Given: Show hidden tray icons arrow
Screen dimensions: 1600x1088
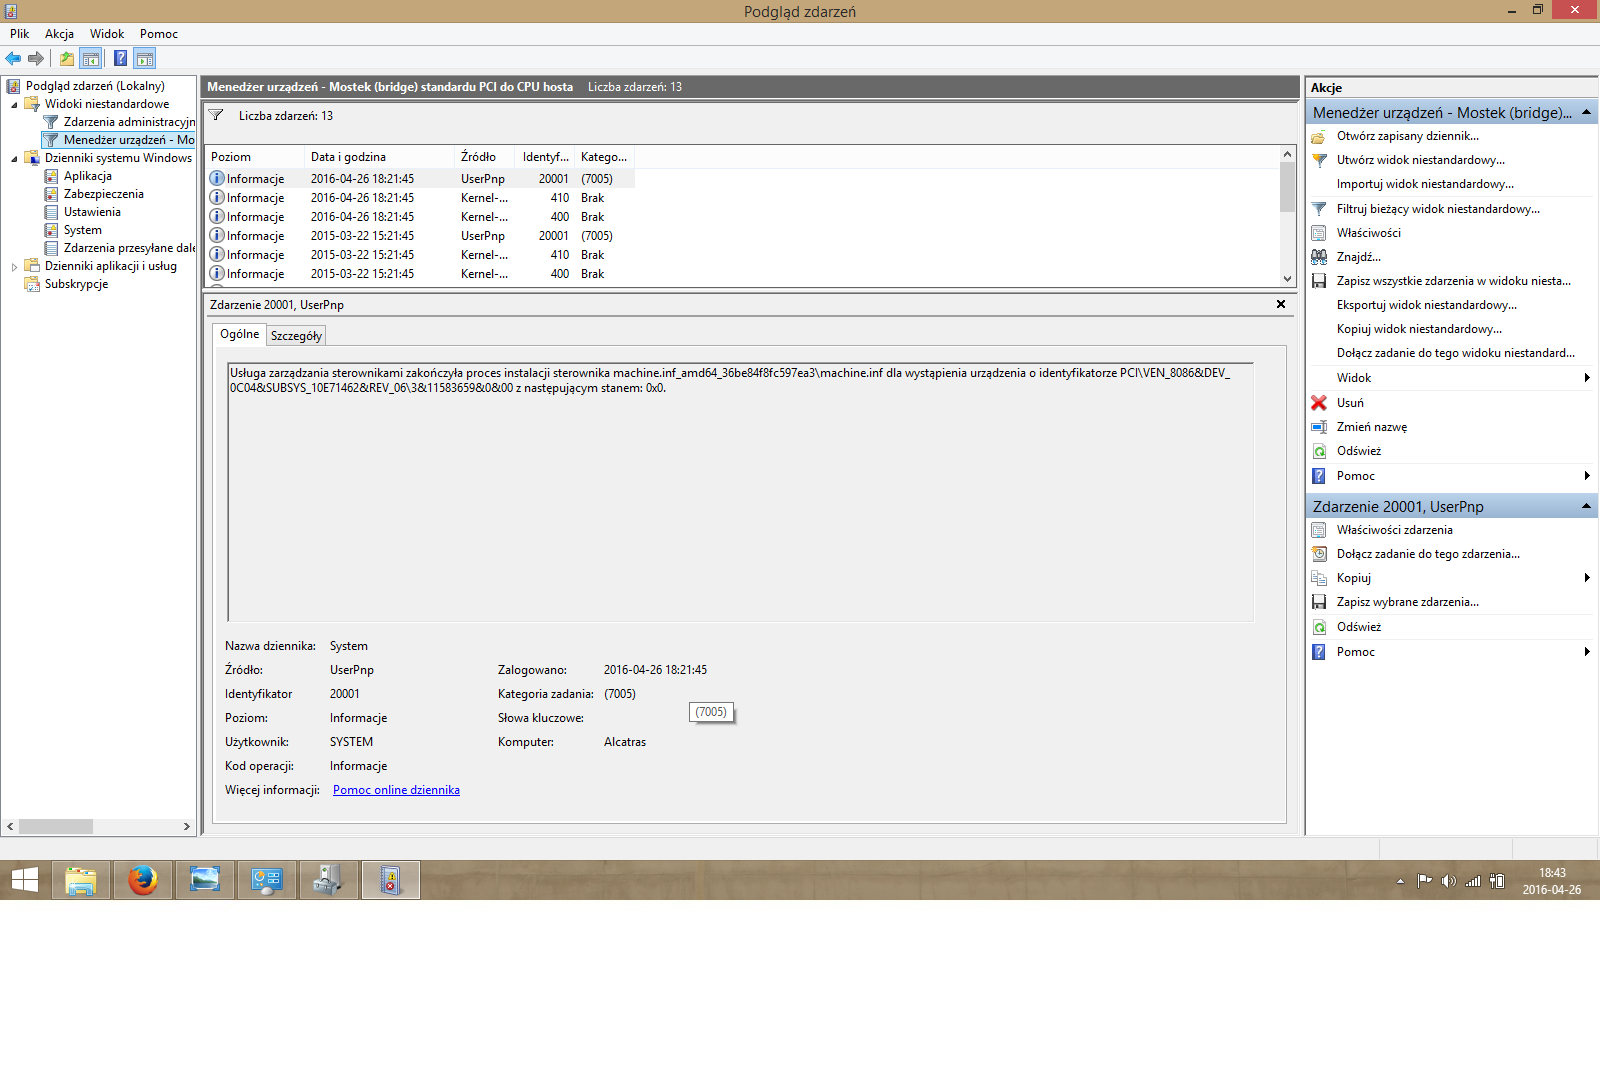Looking at the screenshot, I should click(x=1400, y=881).
